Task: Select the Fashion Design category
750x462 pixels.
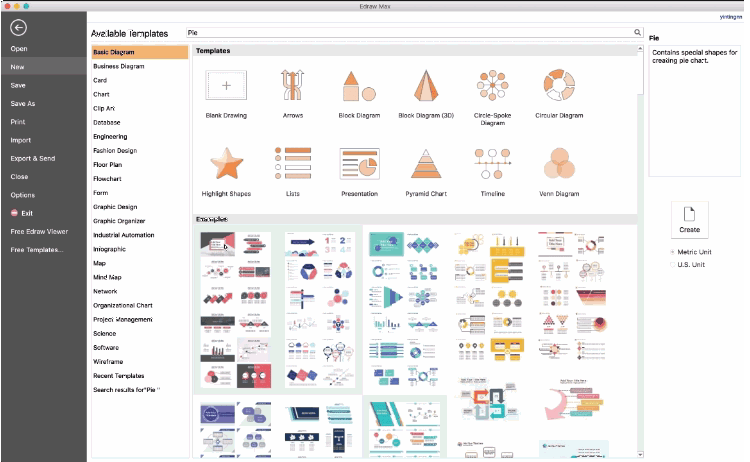Action: (115, 151)
